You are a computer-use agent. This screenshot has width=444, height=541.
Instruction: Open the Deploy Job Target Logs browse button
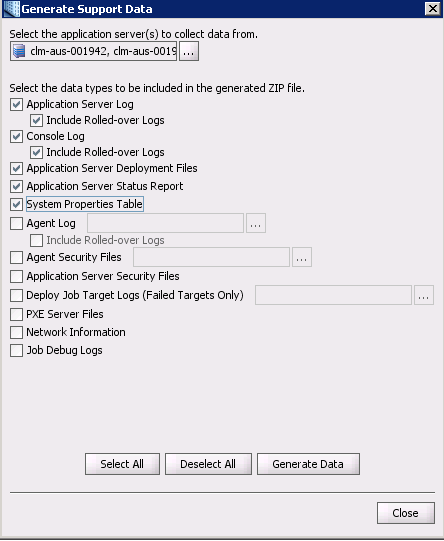click(x=424, y=295)
